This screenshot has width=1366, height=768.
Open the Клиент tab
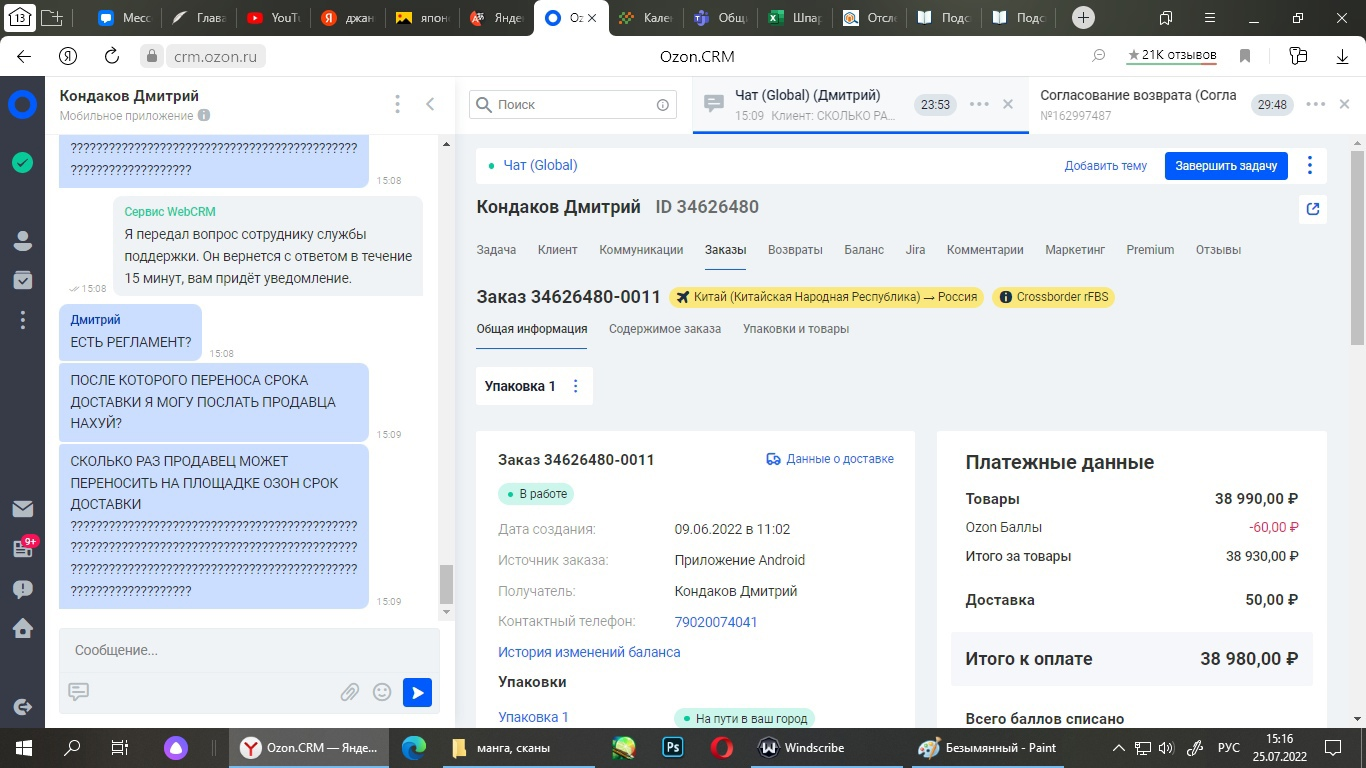[x=557, y=250]
